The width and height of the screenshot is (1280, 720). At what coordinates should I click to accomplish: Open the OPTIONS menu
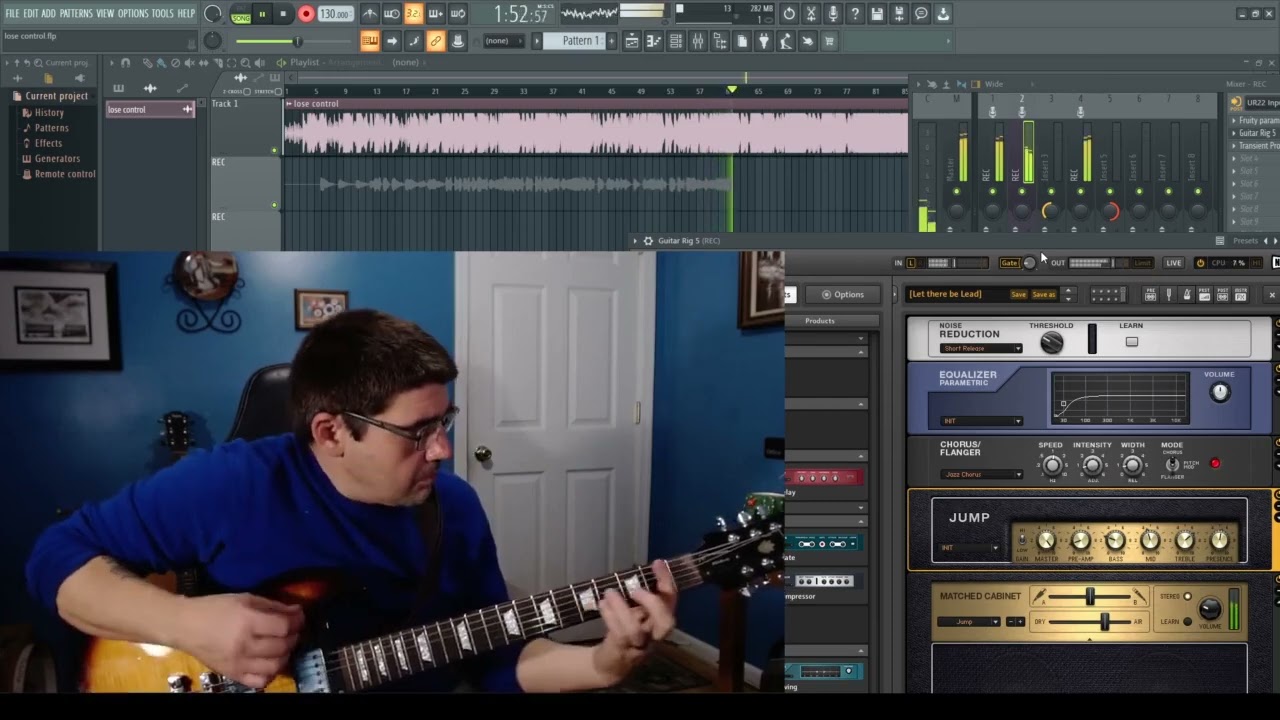[133, 14]
